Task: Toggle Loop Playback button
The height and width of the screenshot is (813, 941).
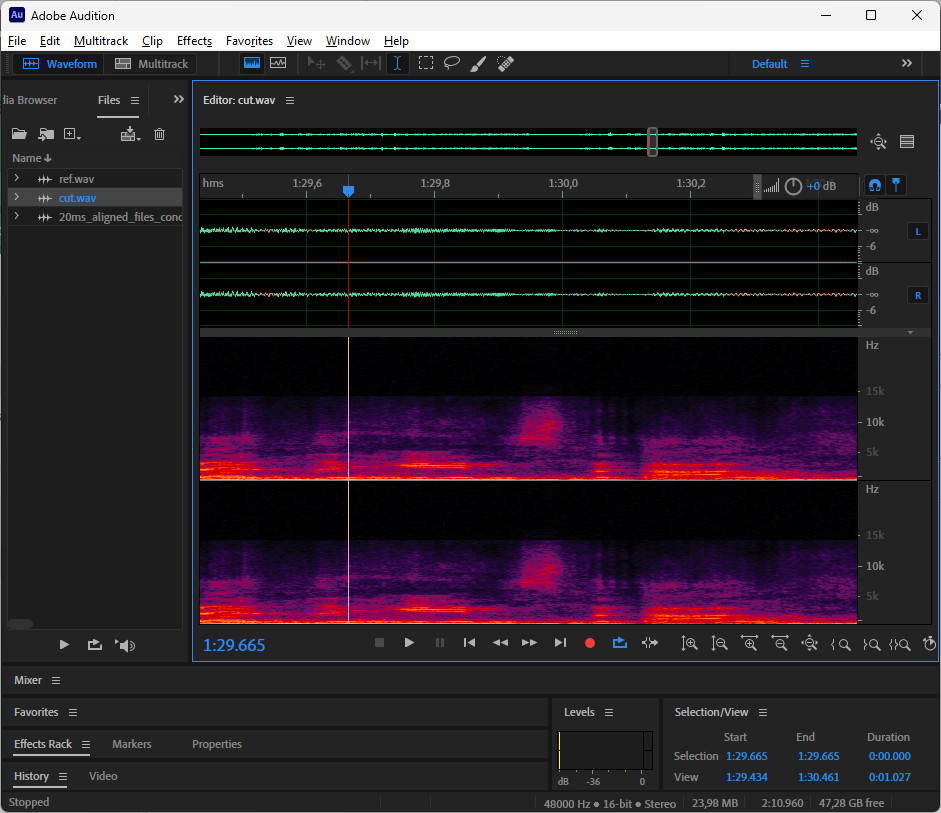Action: point(620,643)
